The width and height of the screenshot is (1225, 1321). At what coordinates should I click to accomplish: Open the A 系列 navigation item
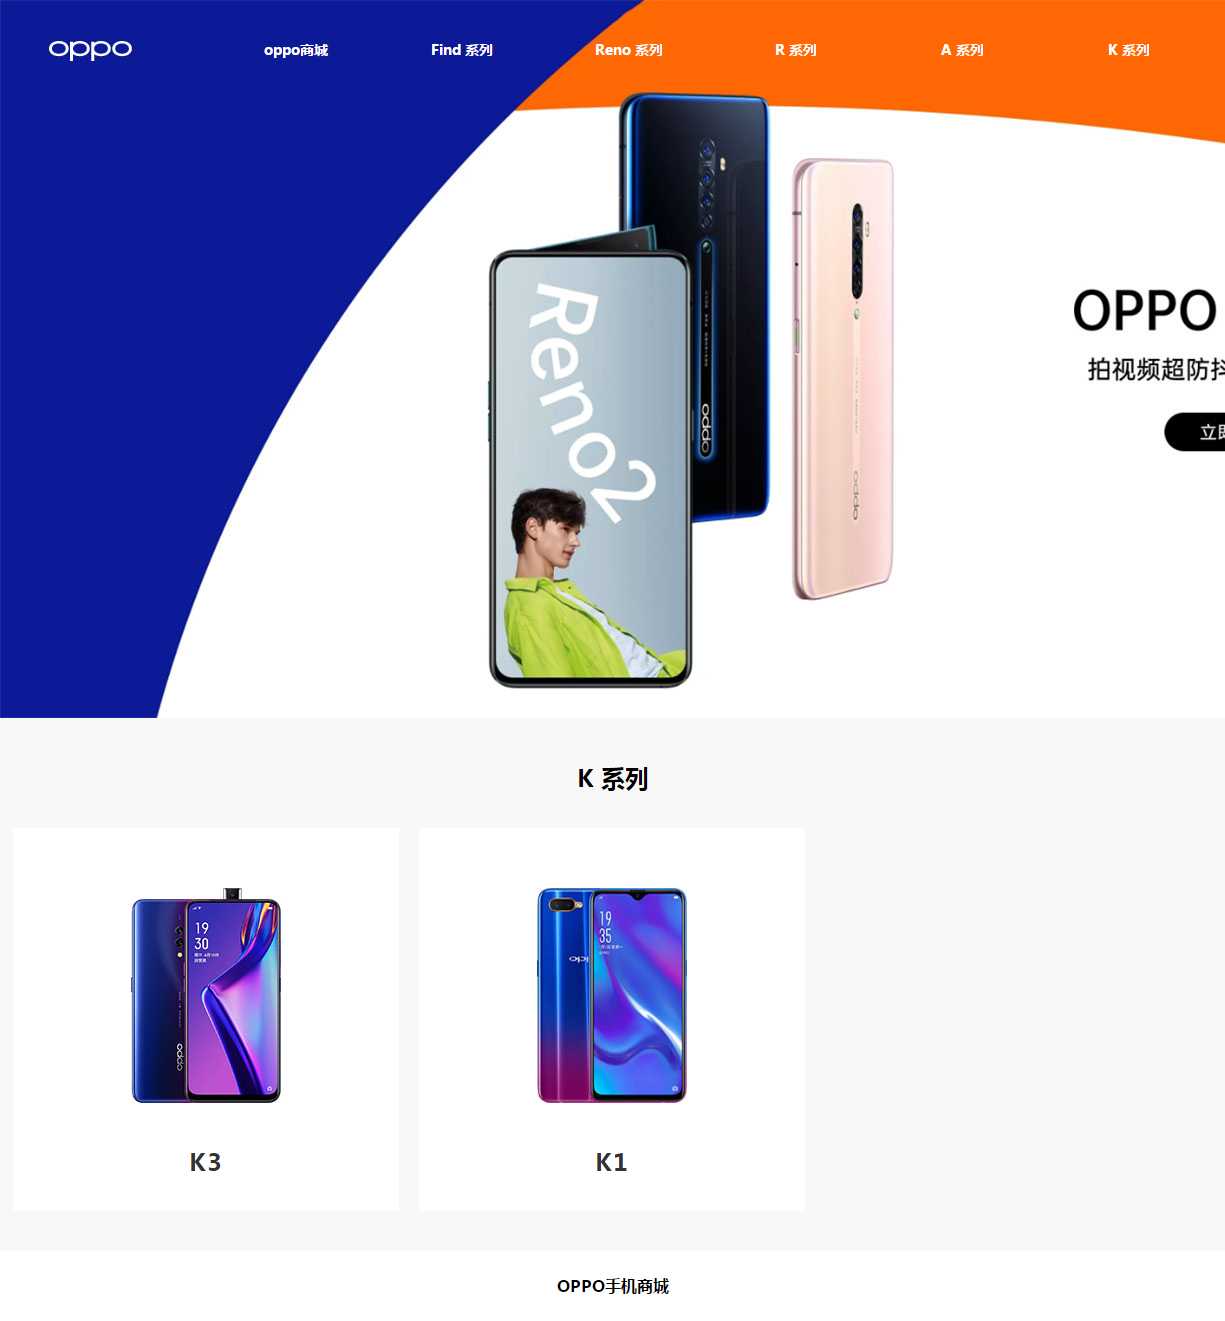[962, 50]
